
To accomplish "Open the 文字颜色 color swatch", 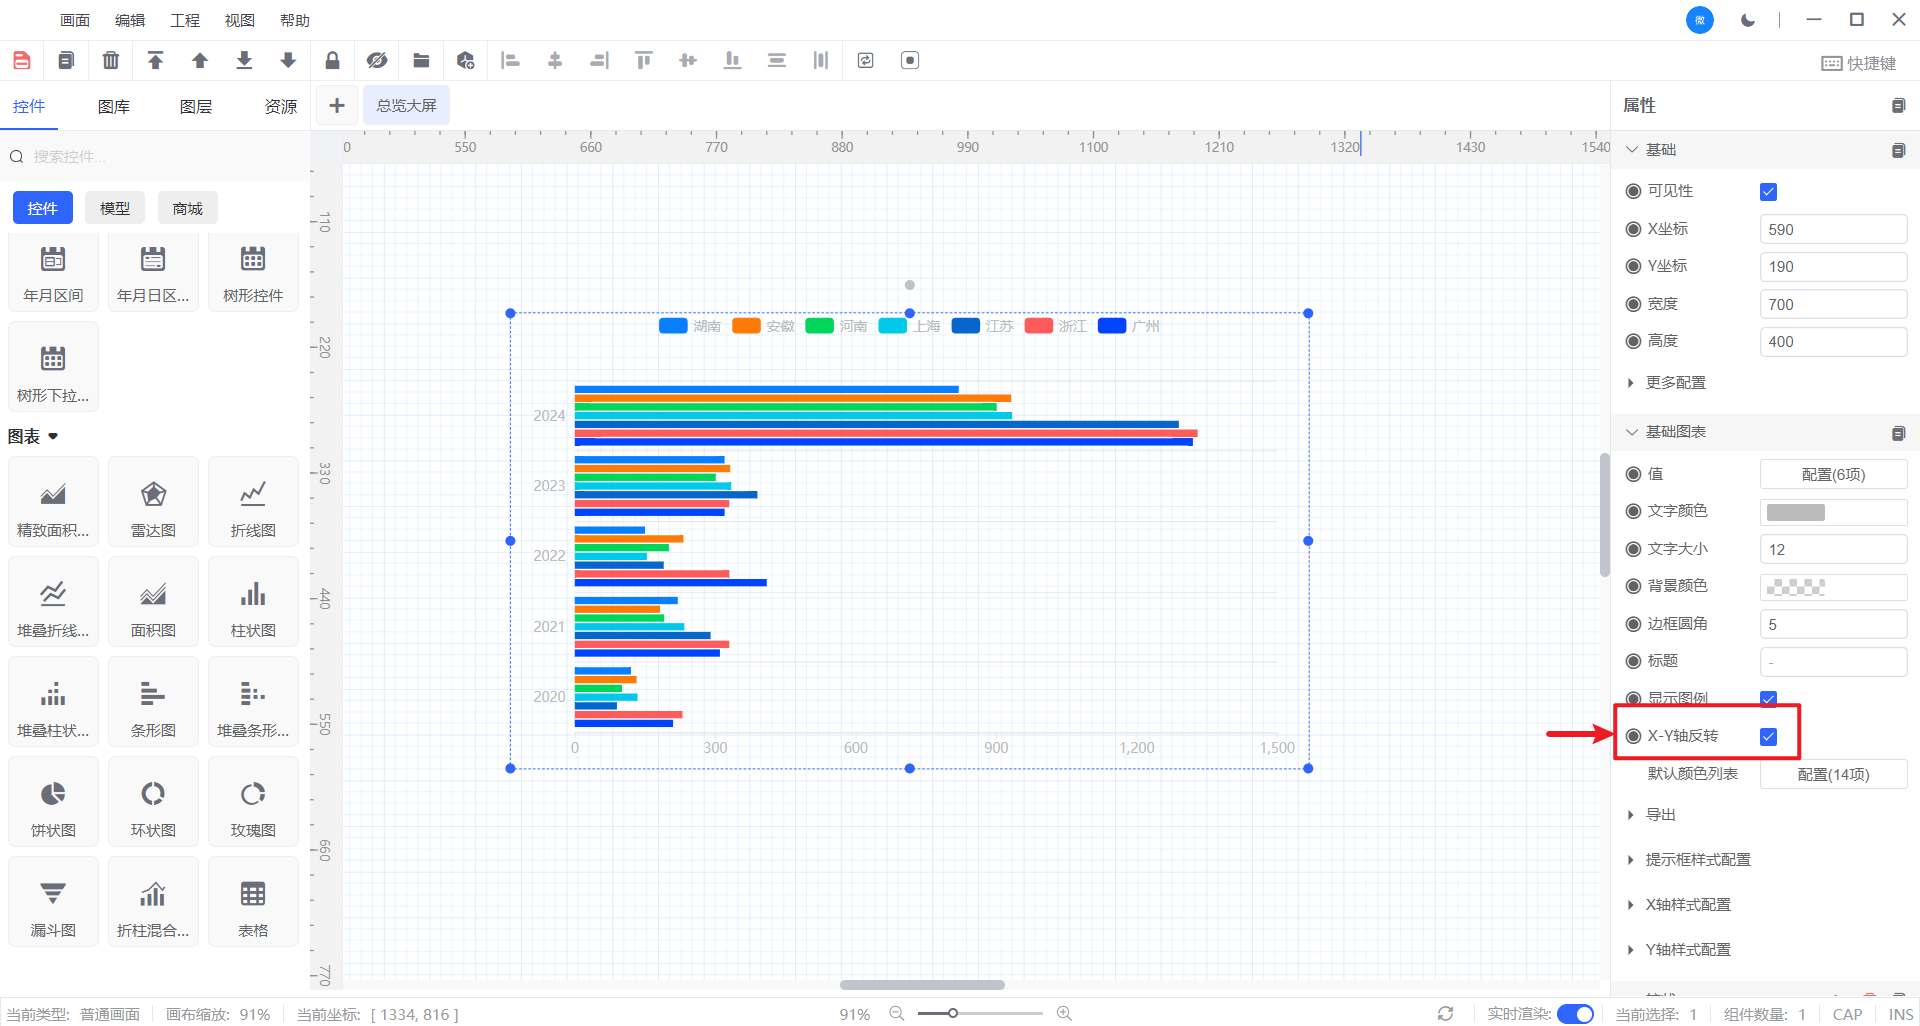I will click(1796, 513).
